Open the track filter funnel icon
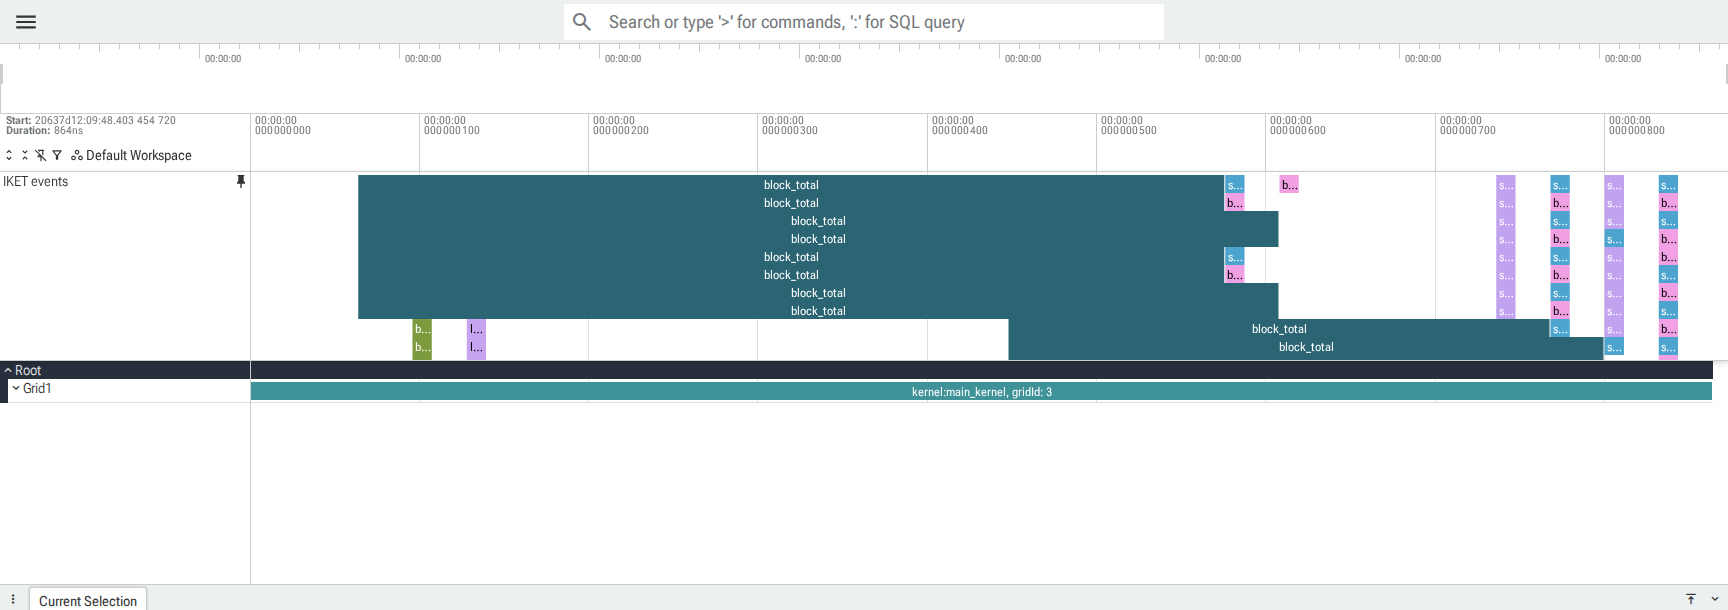 57,155
